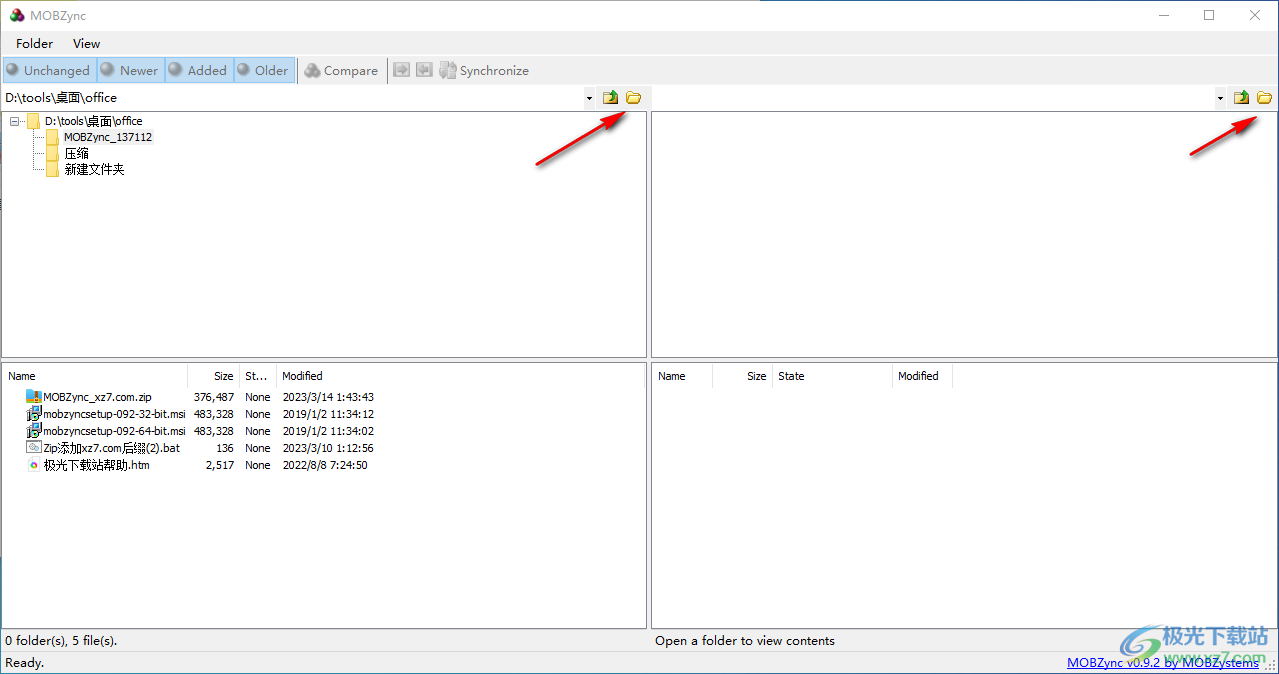
Task: Click right pane Modified column header
Action: click(922, 376)
